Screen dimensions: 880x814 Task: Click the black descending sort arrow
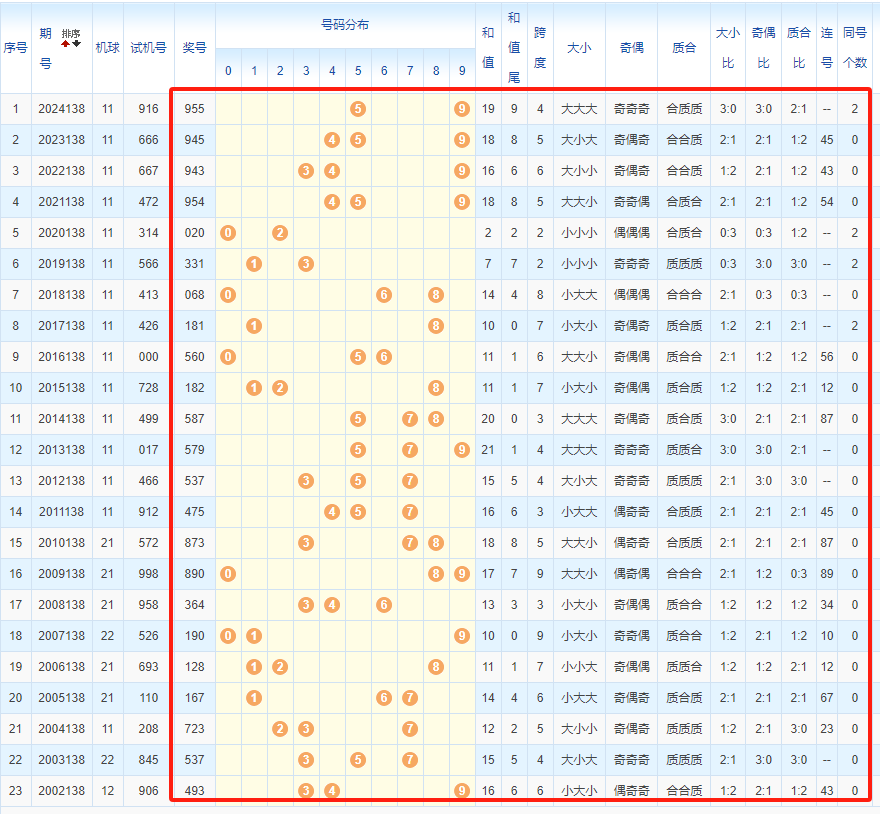click(76, 44)
